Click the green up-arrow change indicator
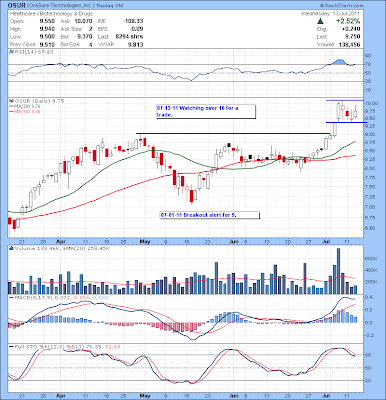Image resolution: width=386 pixels, height=400 pixels. [x=320, y=21]
